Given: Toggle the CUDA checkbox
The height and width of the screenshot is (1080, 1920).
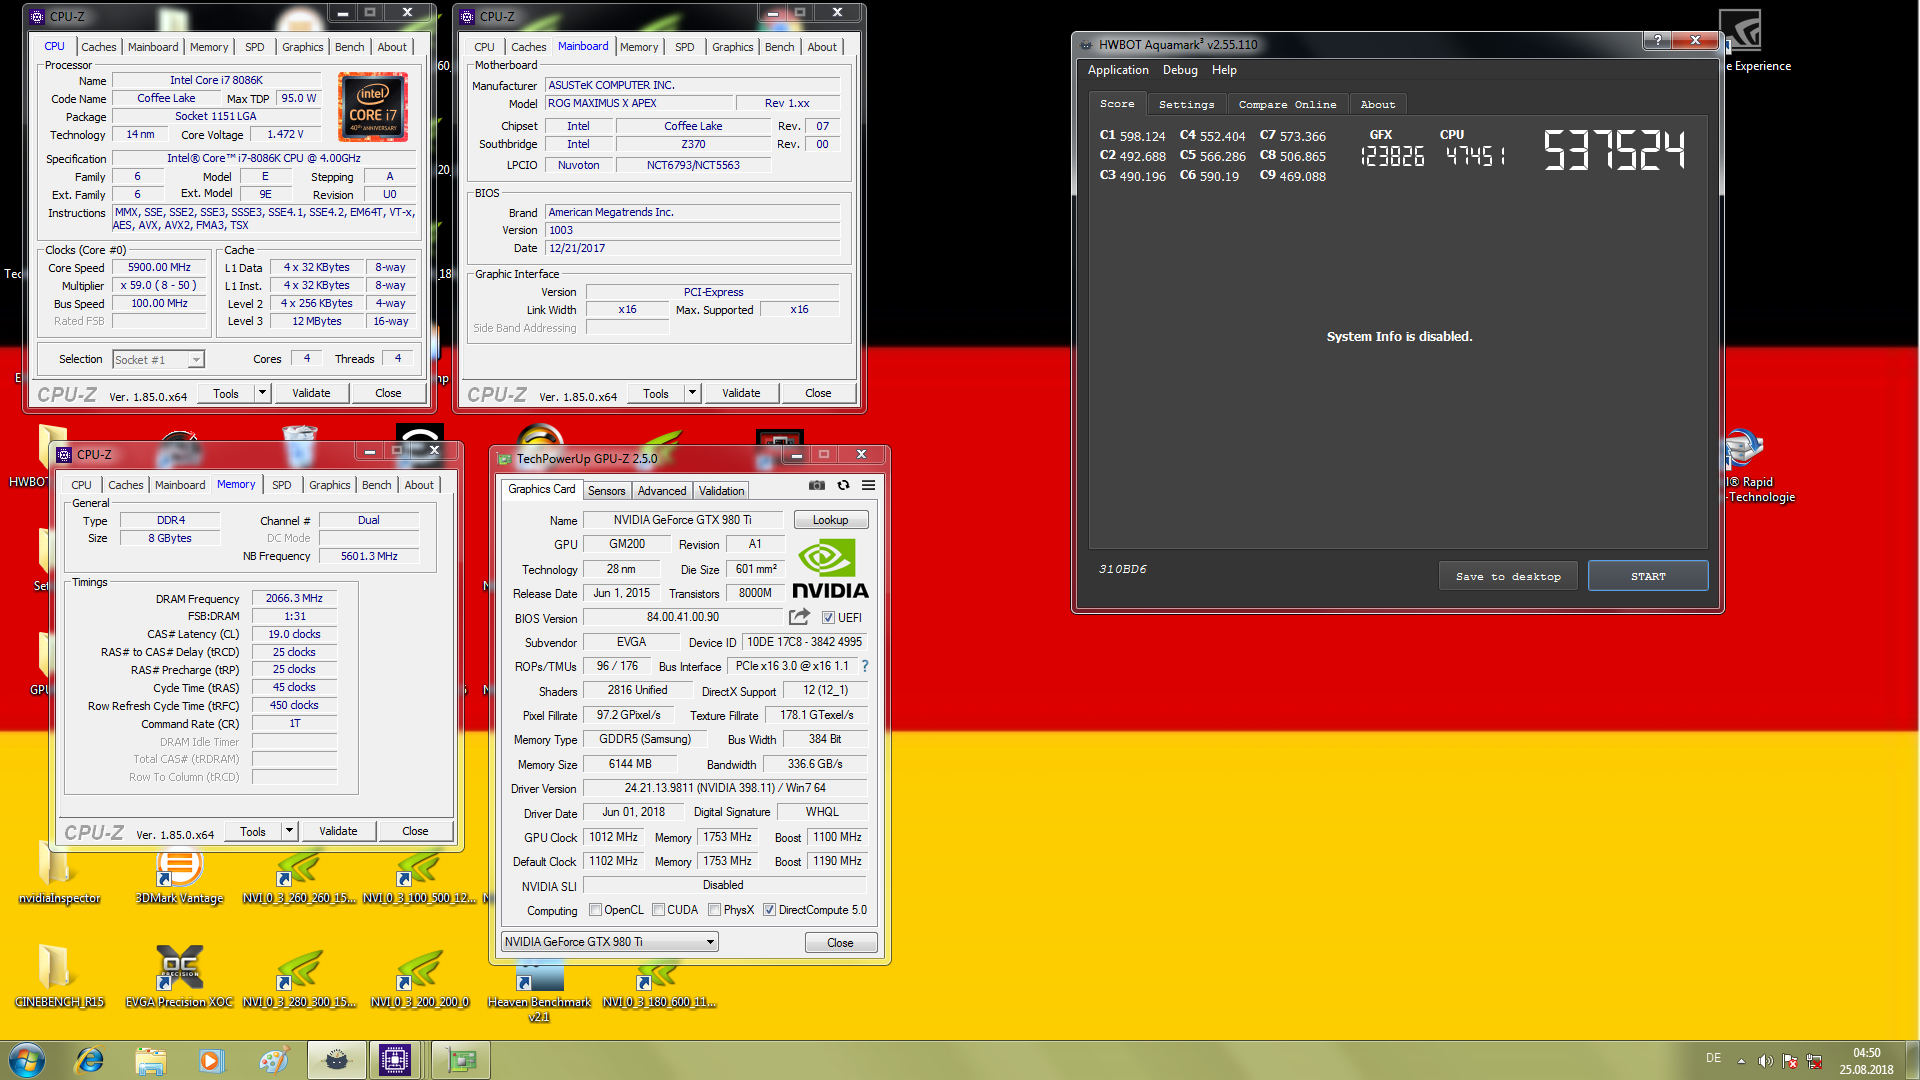Looking at the screenshot, I should click(x=658, y=910).
